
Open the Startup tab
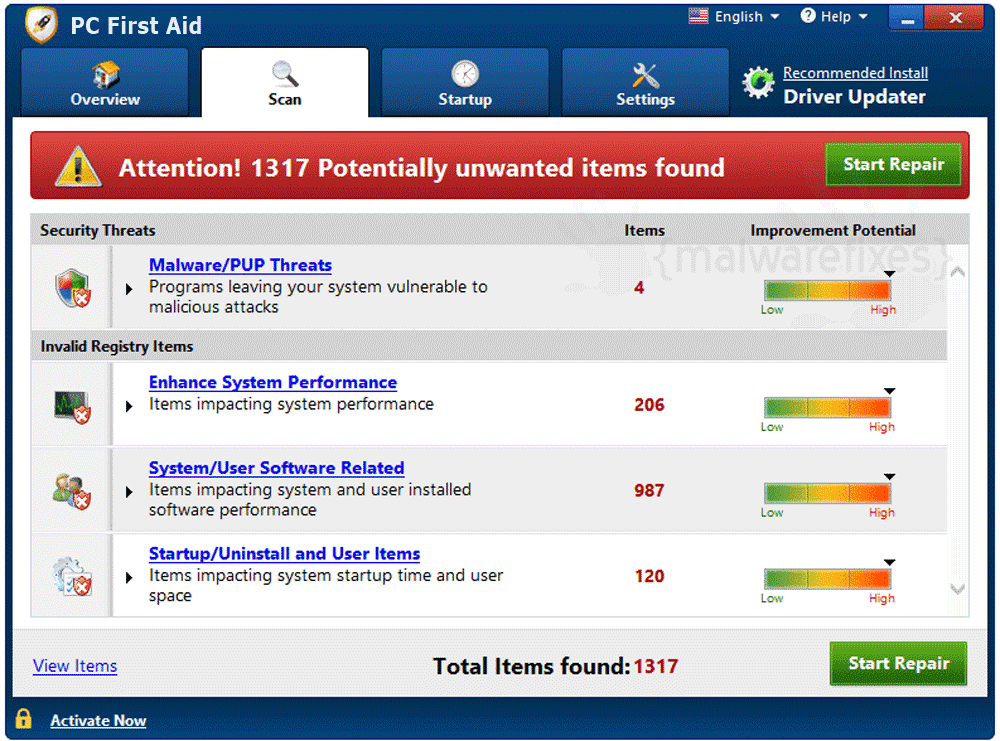[x=465, y=83]
